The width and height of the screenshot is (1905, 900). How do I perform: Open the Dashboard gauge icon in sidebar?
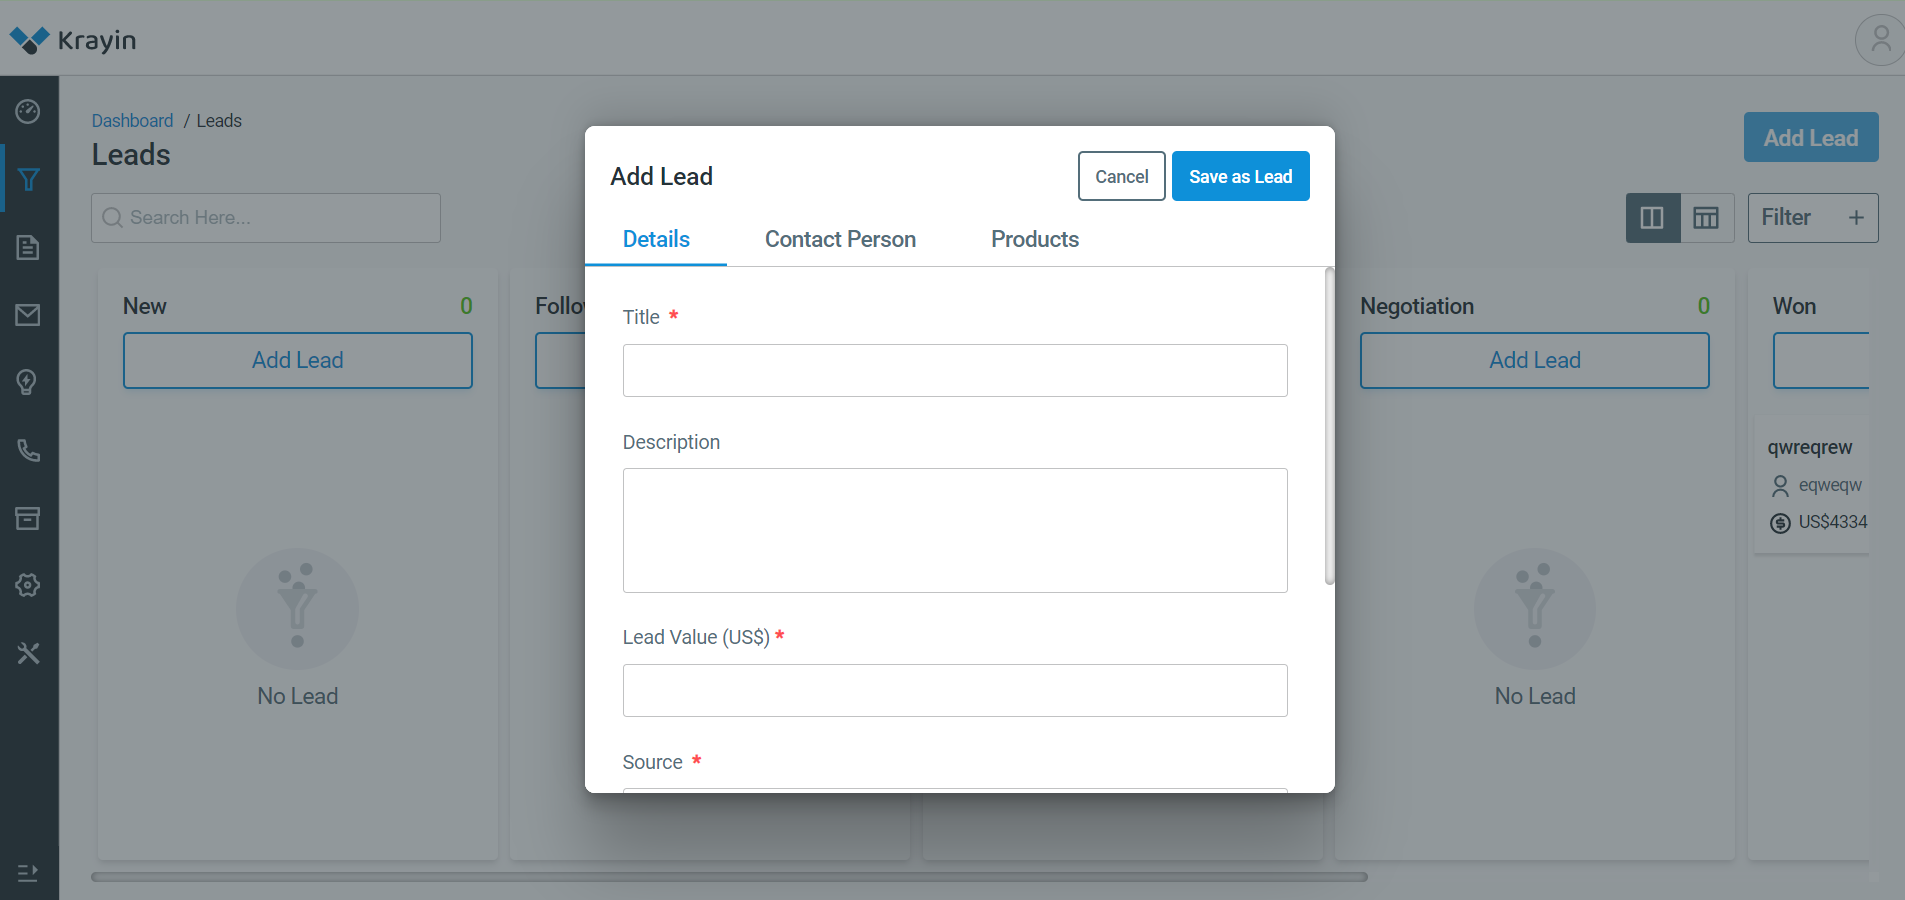tap(28, 111)
